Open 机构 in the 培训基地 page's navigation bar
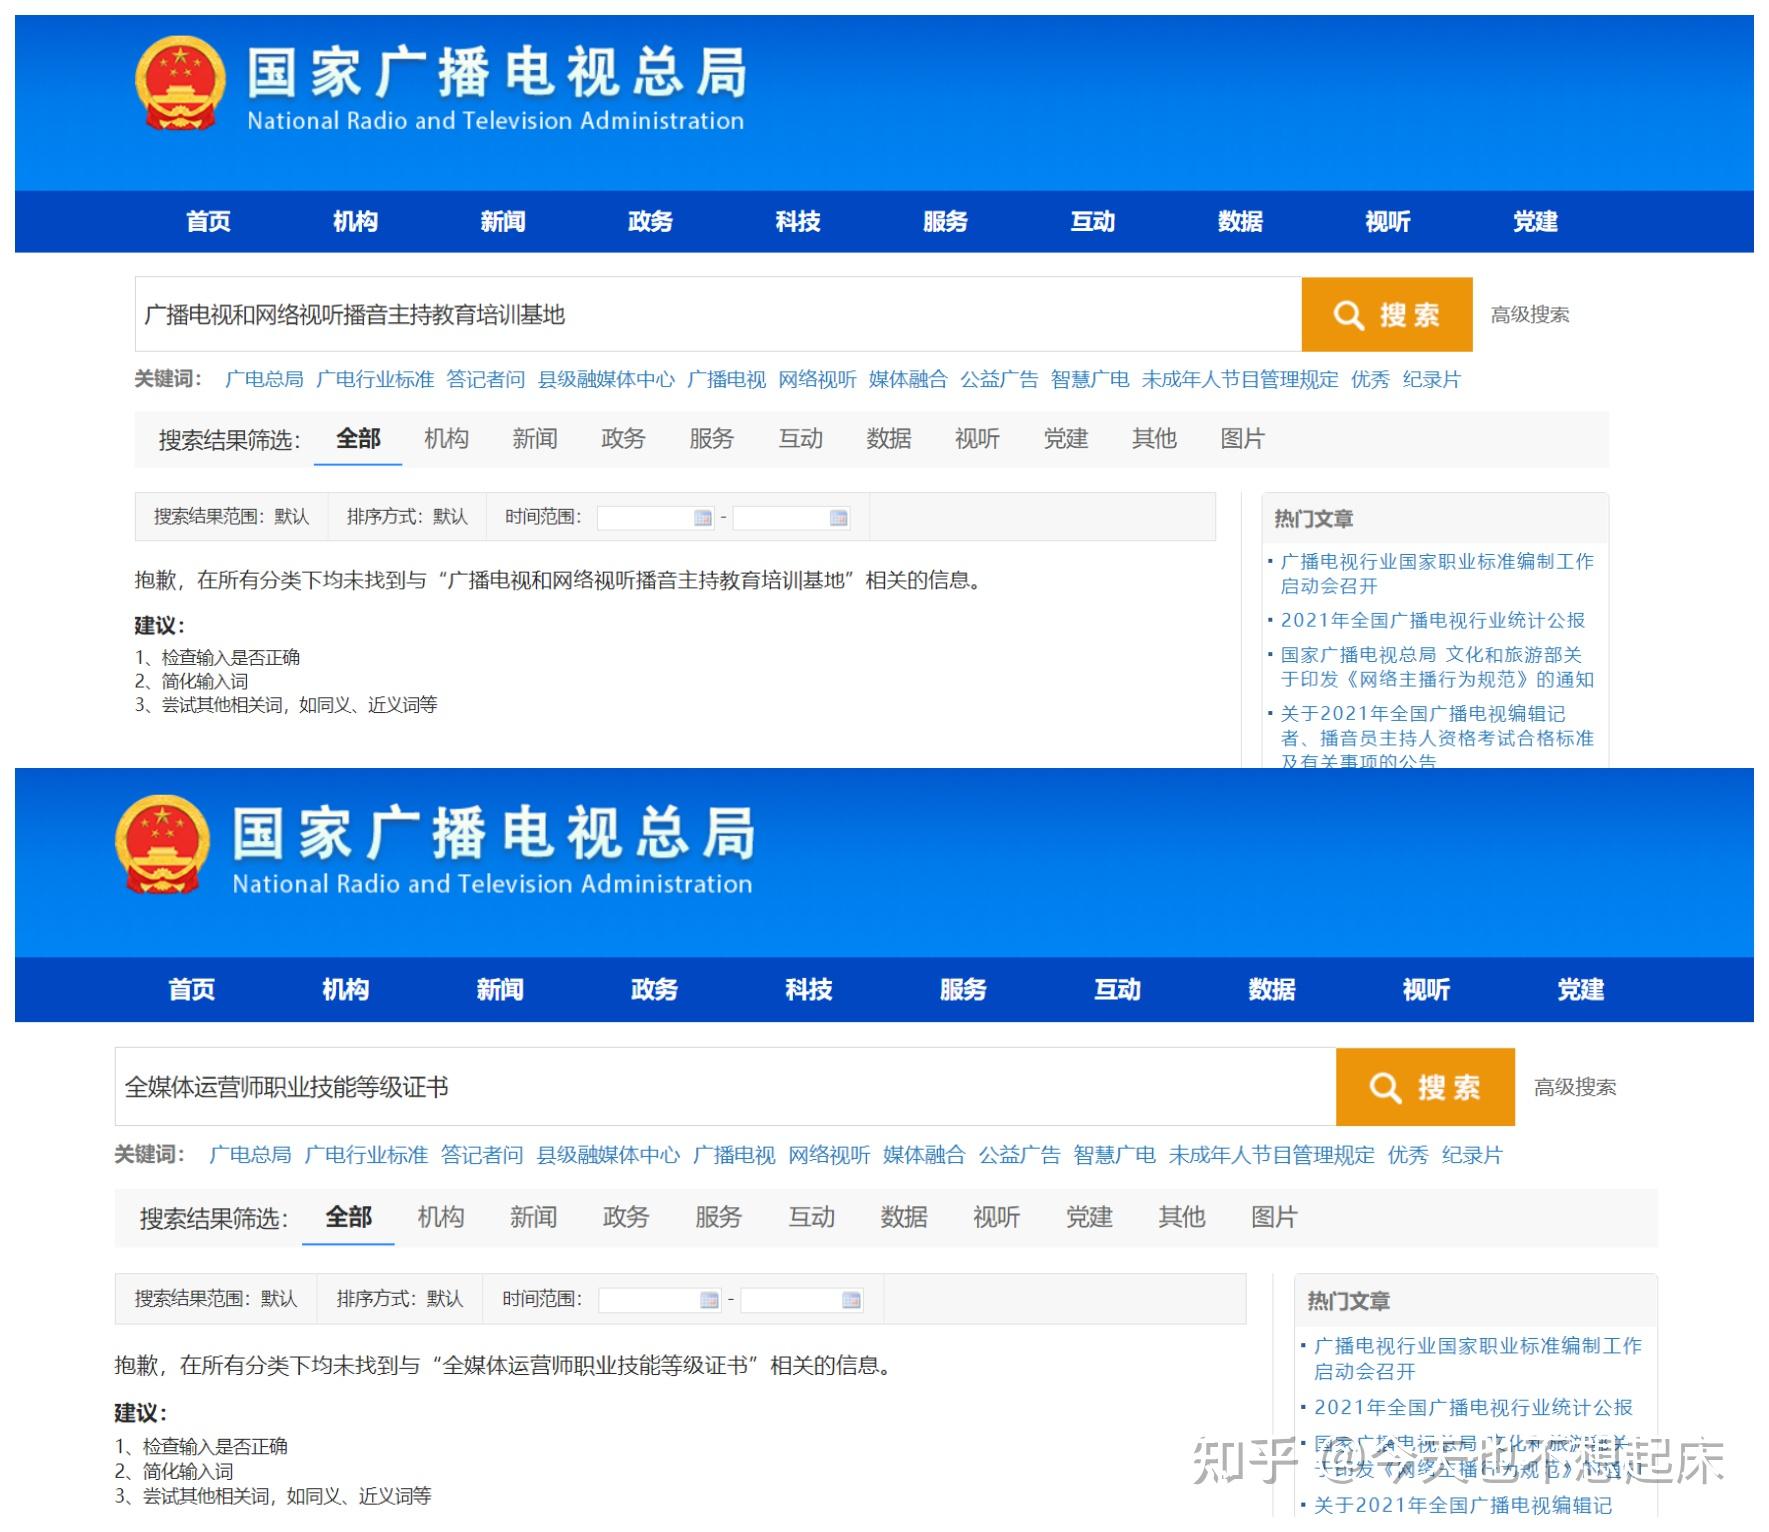This screenshot has height=1532, width=1769. pos(356,222)
